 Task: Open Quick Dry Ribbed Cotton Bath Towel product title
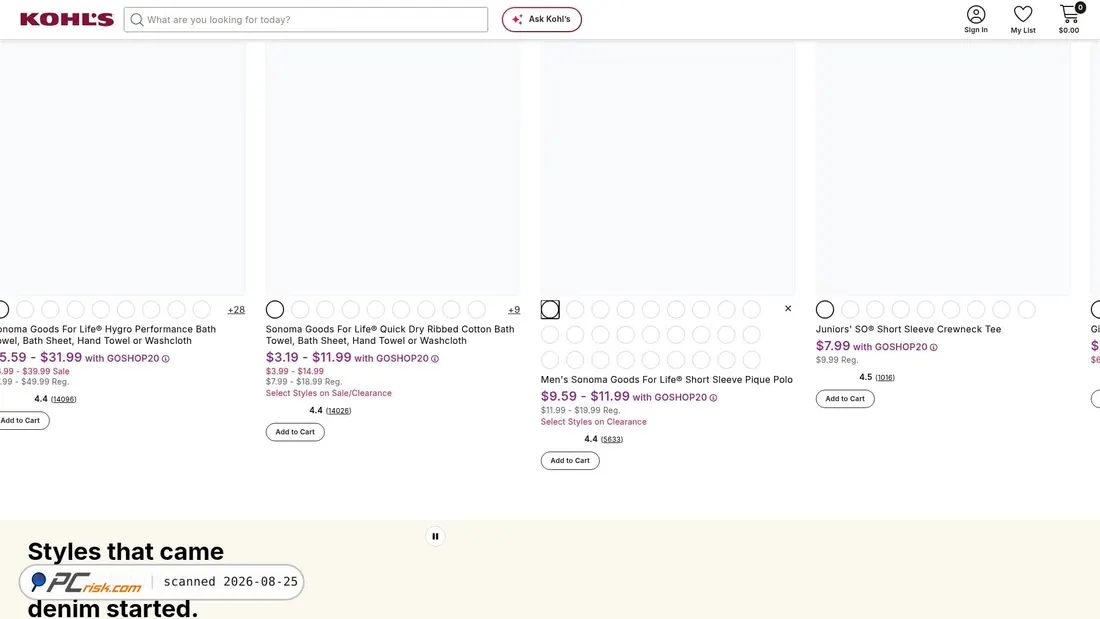[390, 335]
